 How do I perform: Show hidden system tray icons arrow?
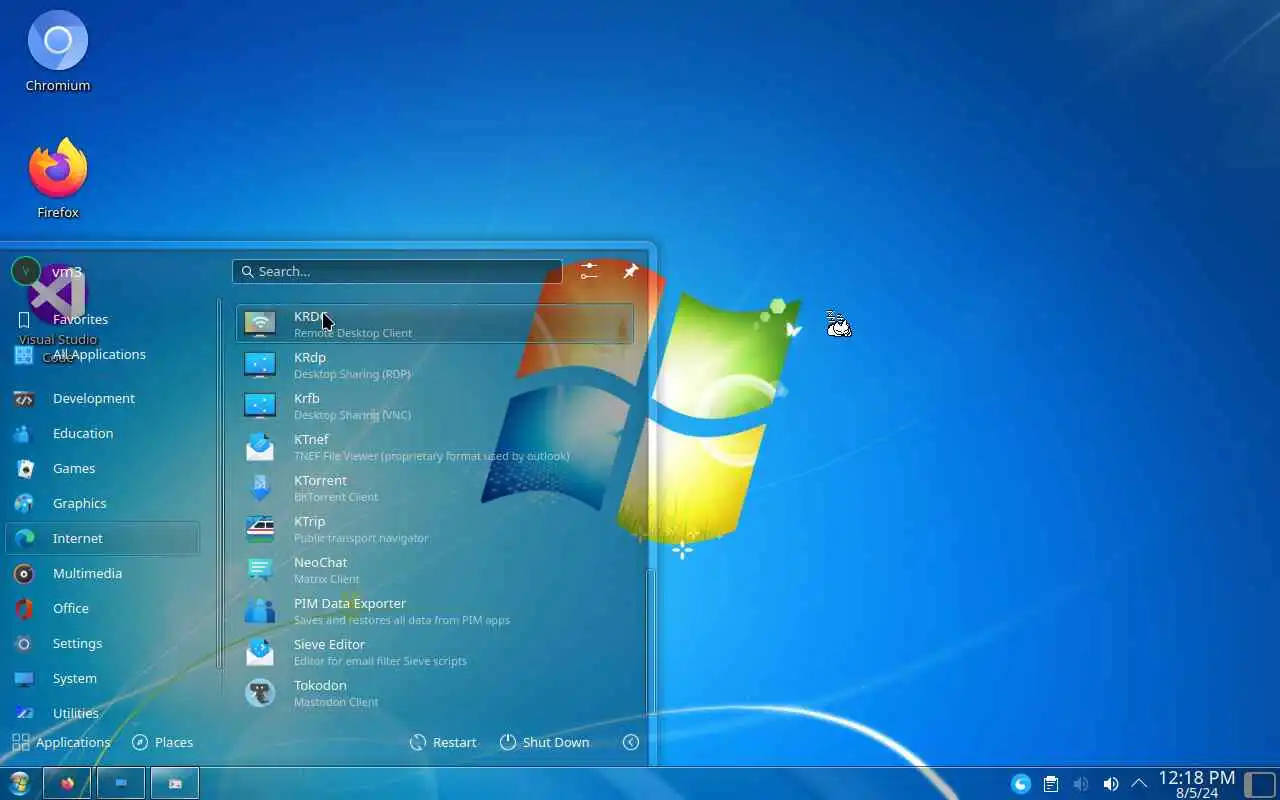1139,784
